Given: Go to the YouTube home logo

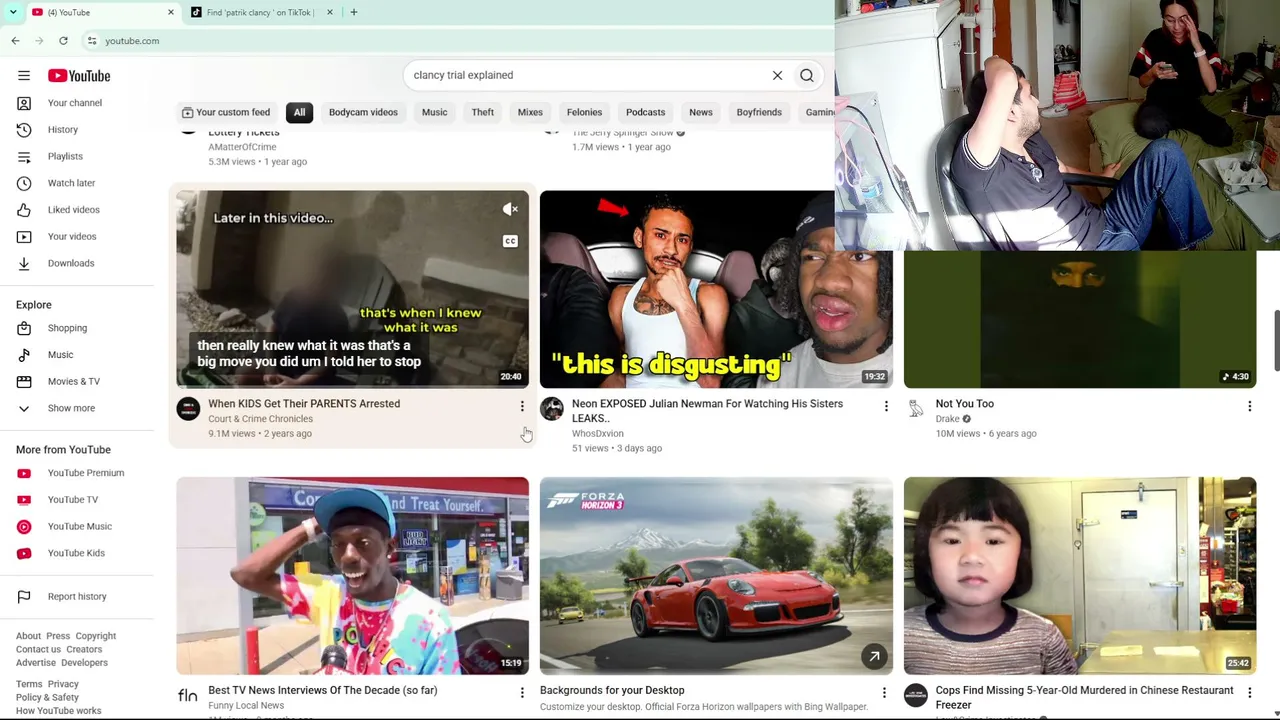Looking at the screenshot, I should point(79,76).
